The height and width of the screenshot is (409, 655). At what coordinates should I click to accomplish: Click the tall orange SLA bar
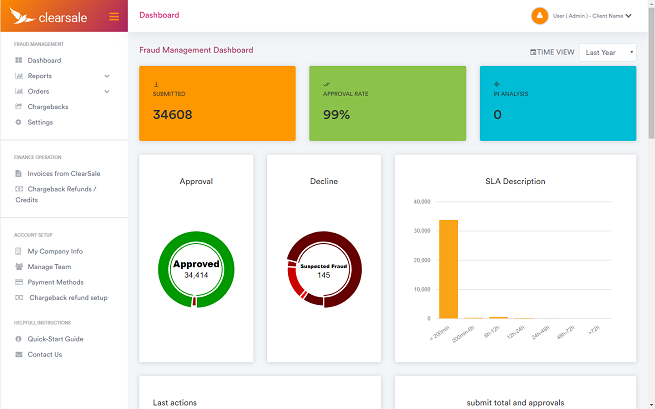click(448, 269)
